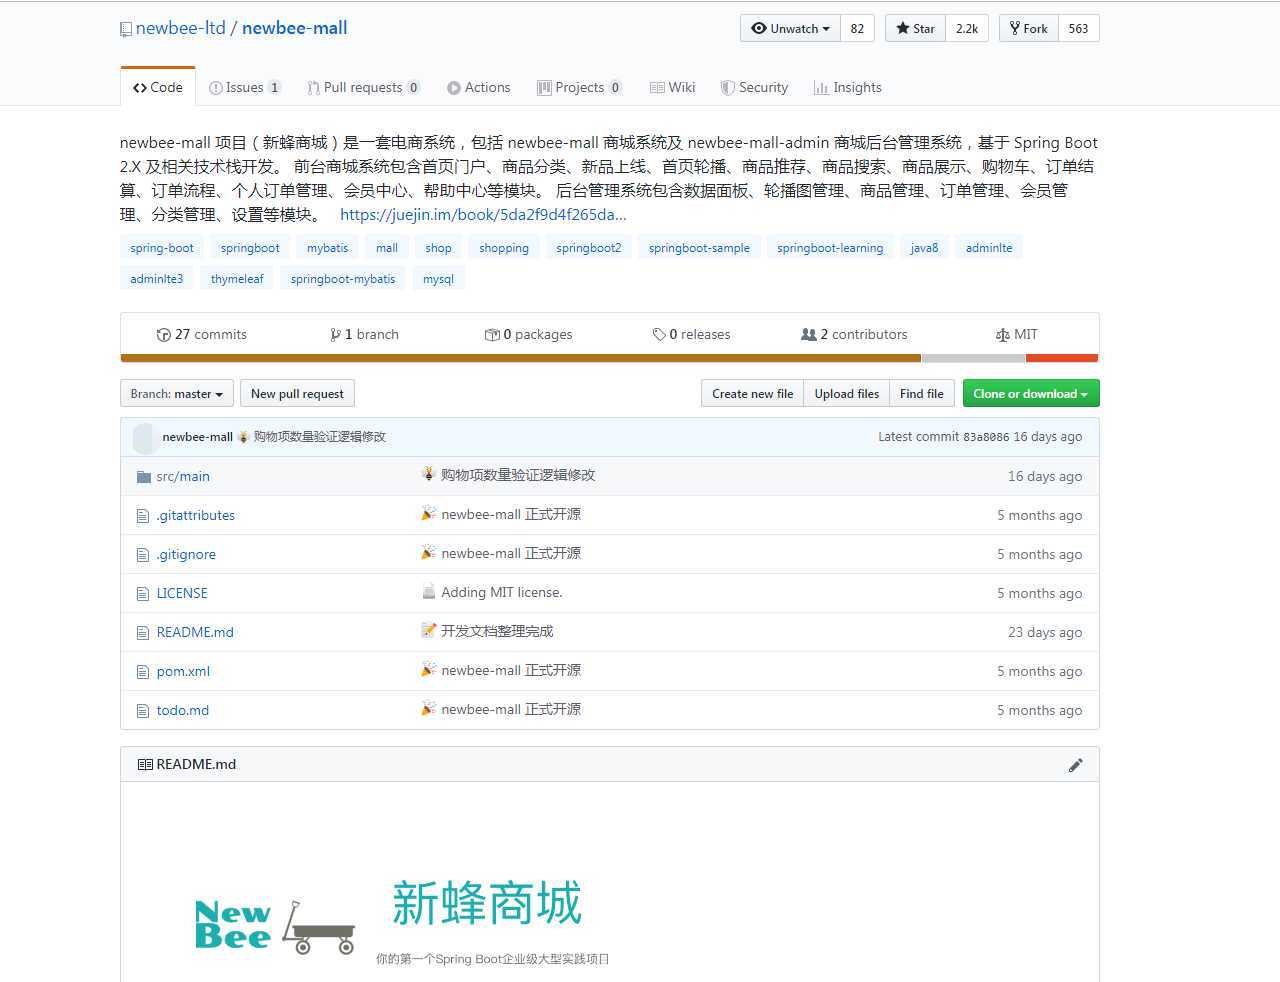Click the contributors people icon

[809, 335]
